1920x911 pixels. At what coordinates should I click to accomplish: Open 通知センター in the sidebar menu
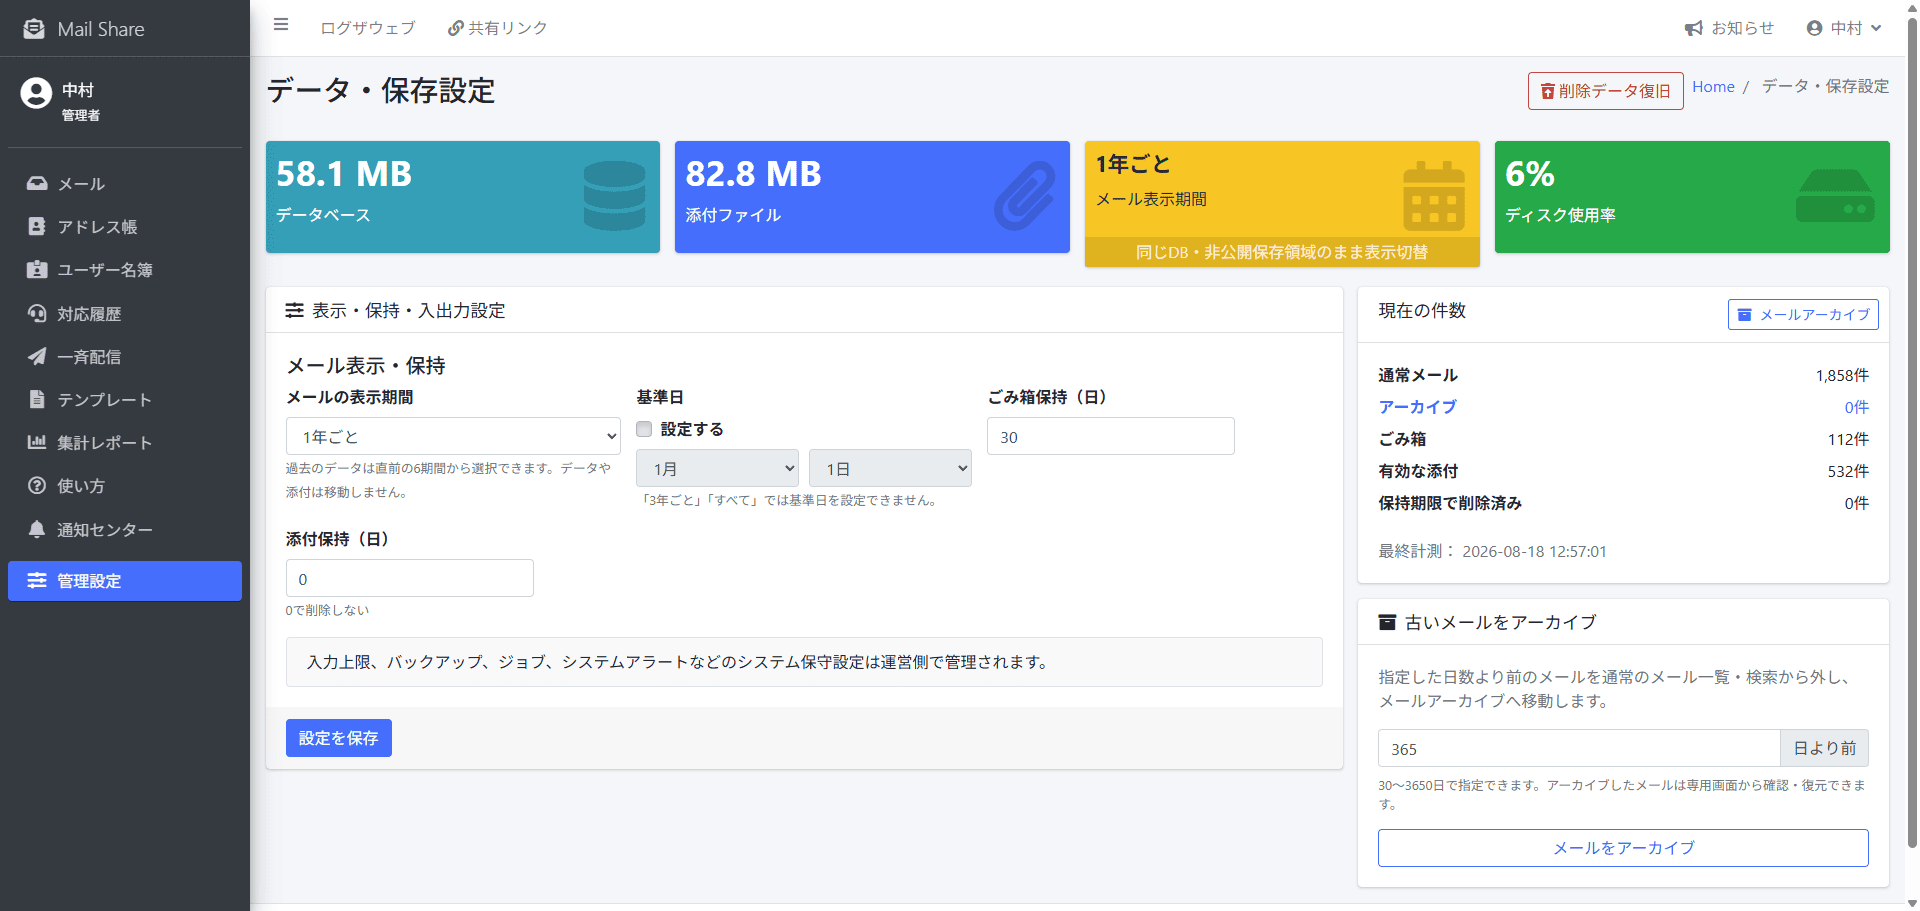(125, 529)
